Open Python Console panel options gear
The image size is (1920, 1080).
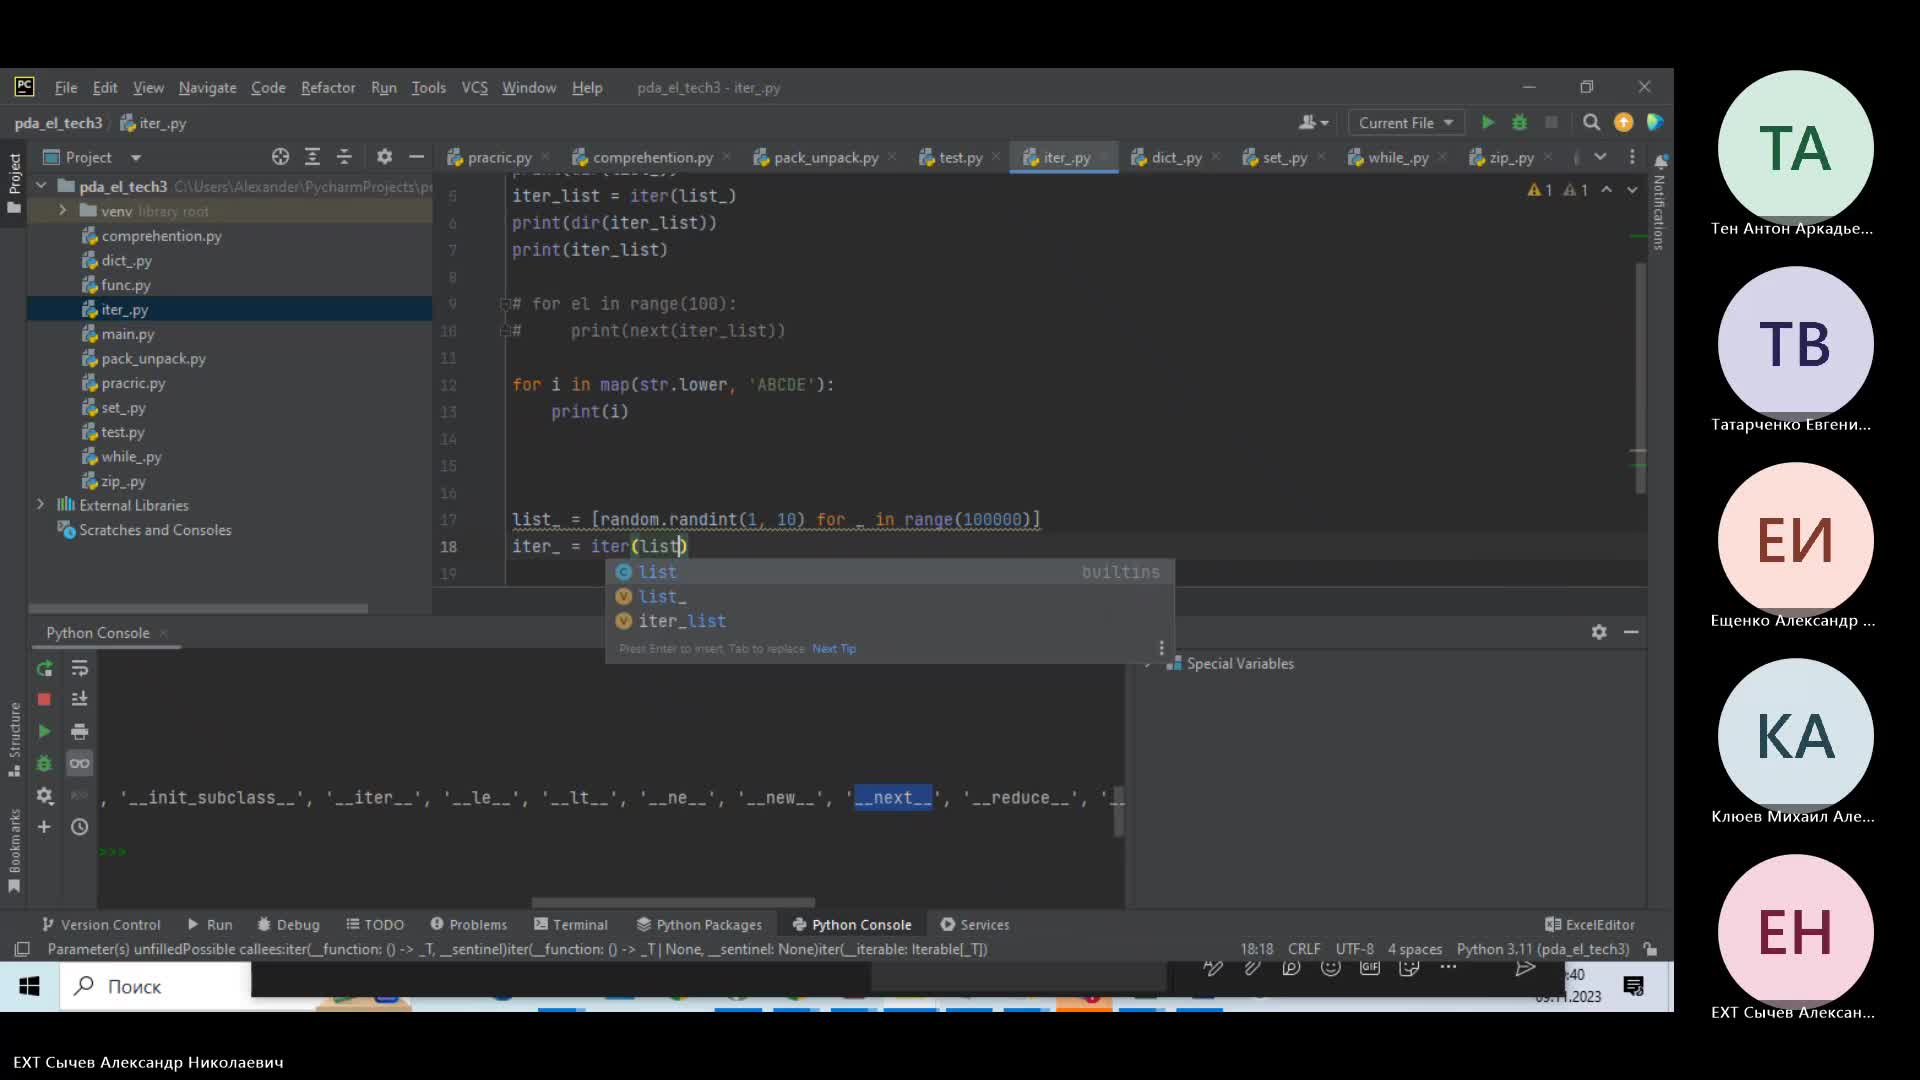point(1599,632)
